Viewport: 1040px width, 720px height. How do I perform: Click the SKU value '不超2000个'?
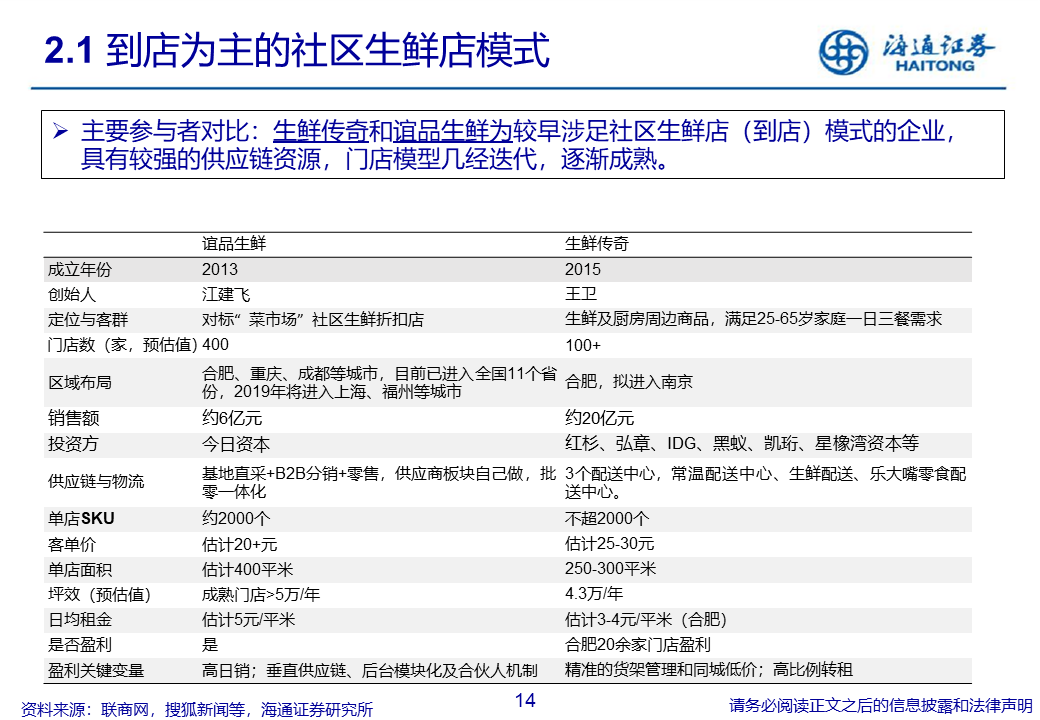pyautogui.click(x=607, y=518)
